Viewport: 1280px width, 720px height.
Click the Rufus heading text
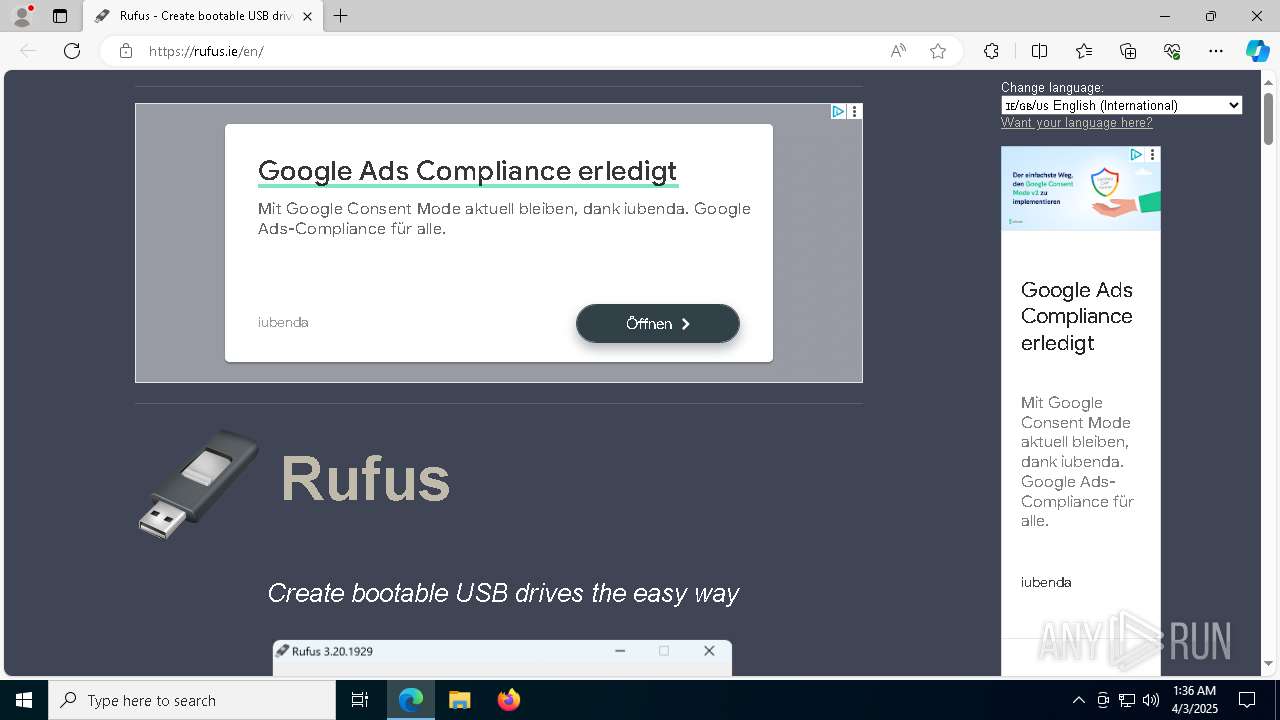(x=365, y=478)
